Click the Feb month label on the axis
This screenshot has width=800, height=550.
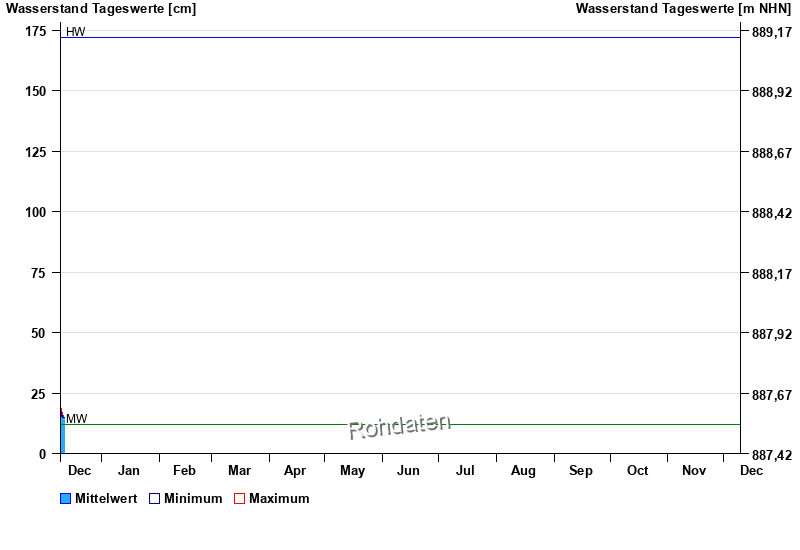(x=184, y=471)
